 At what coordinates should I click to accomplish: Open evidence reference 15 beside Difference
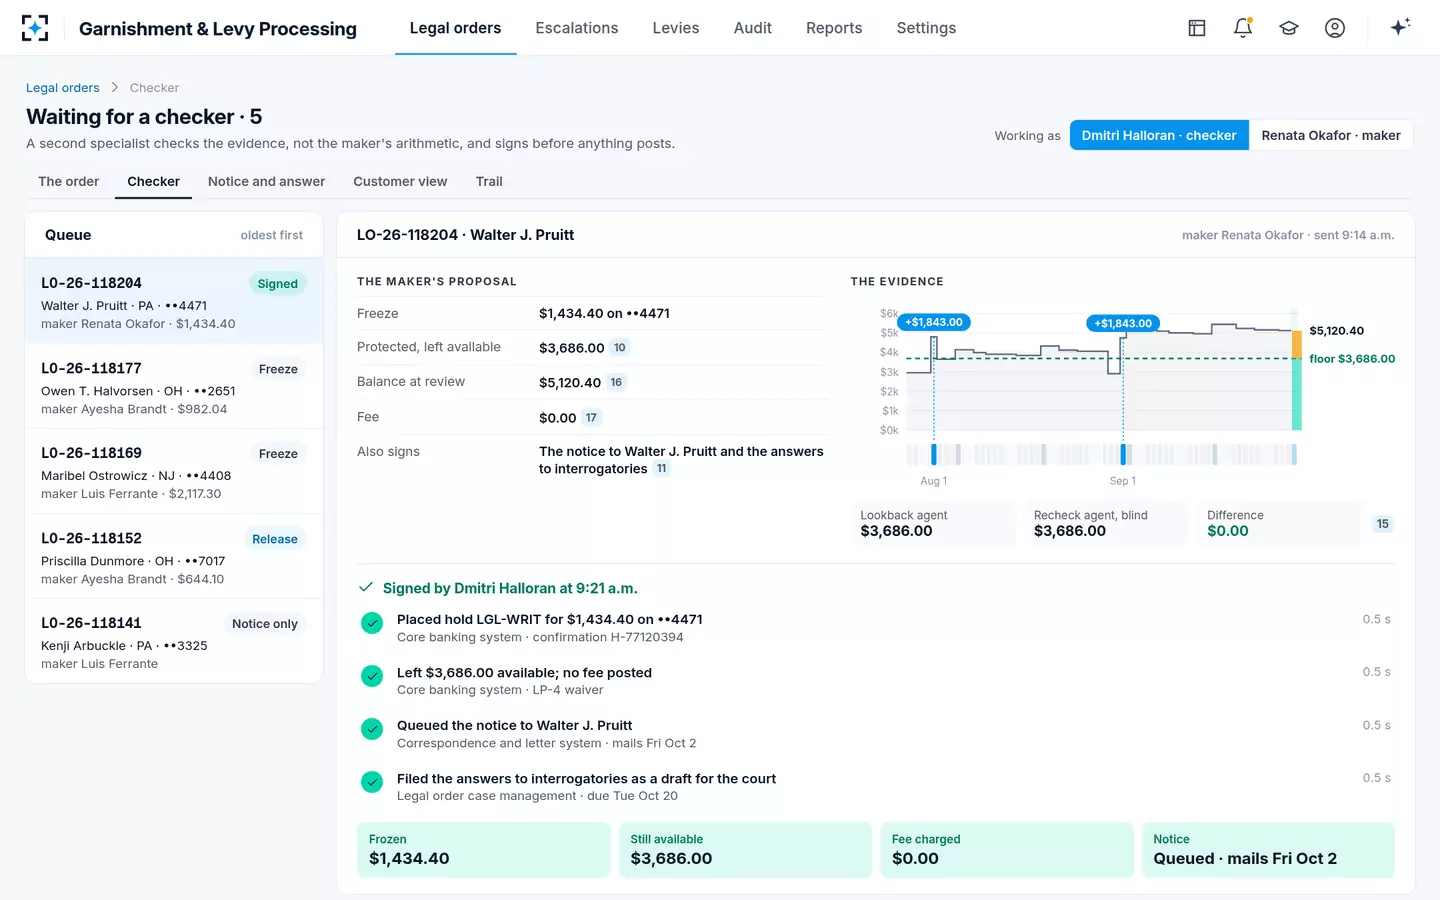click(1382, 524)
